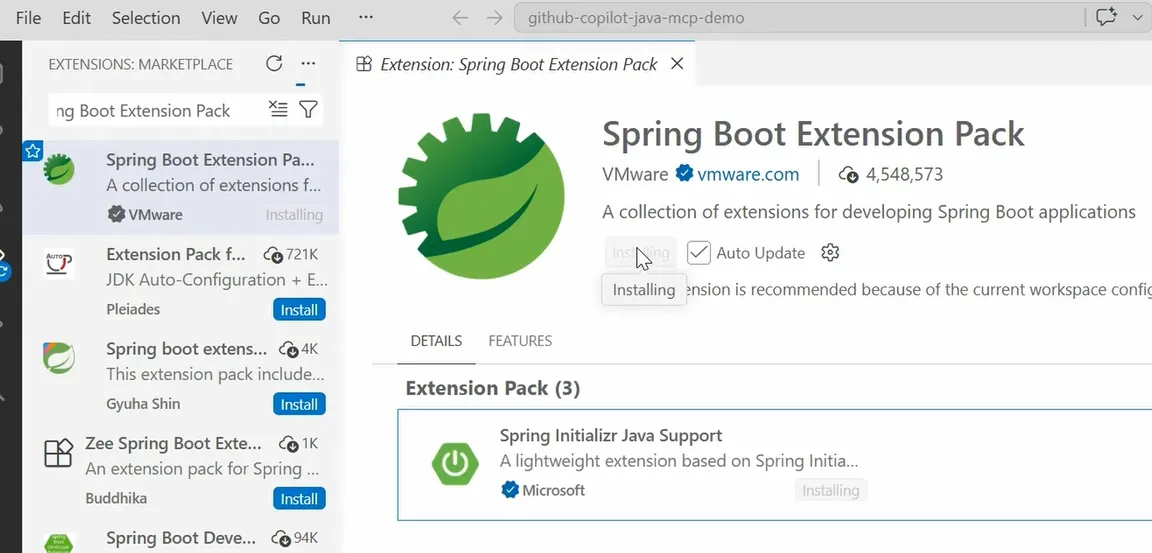
Task: Click the Pleiades Extension Pack list icon
Action: (x=59, y=263)
